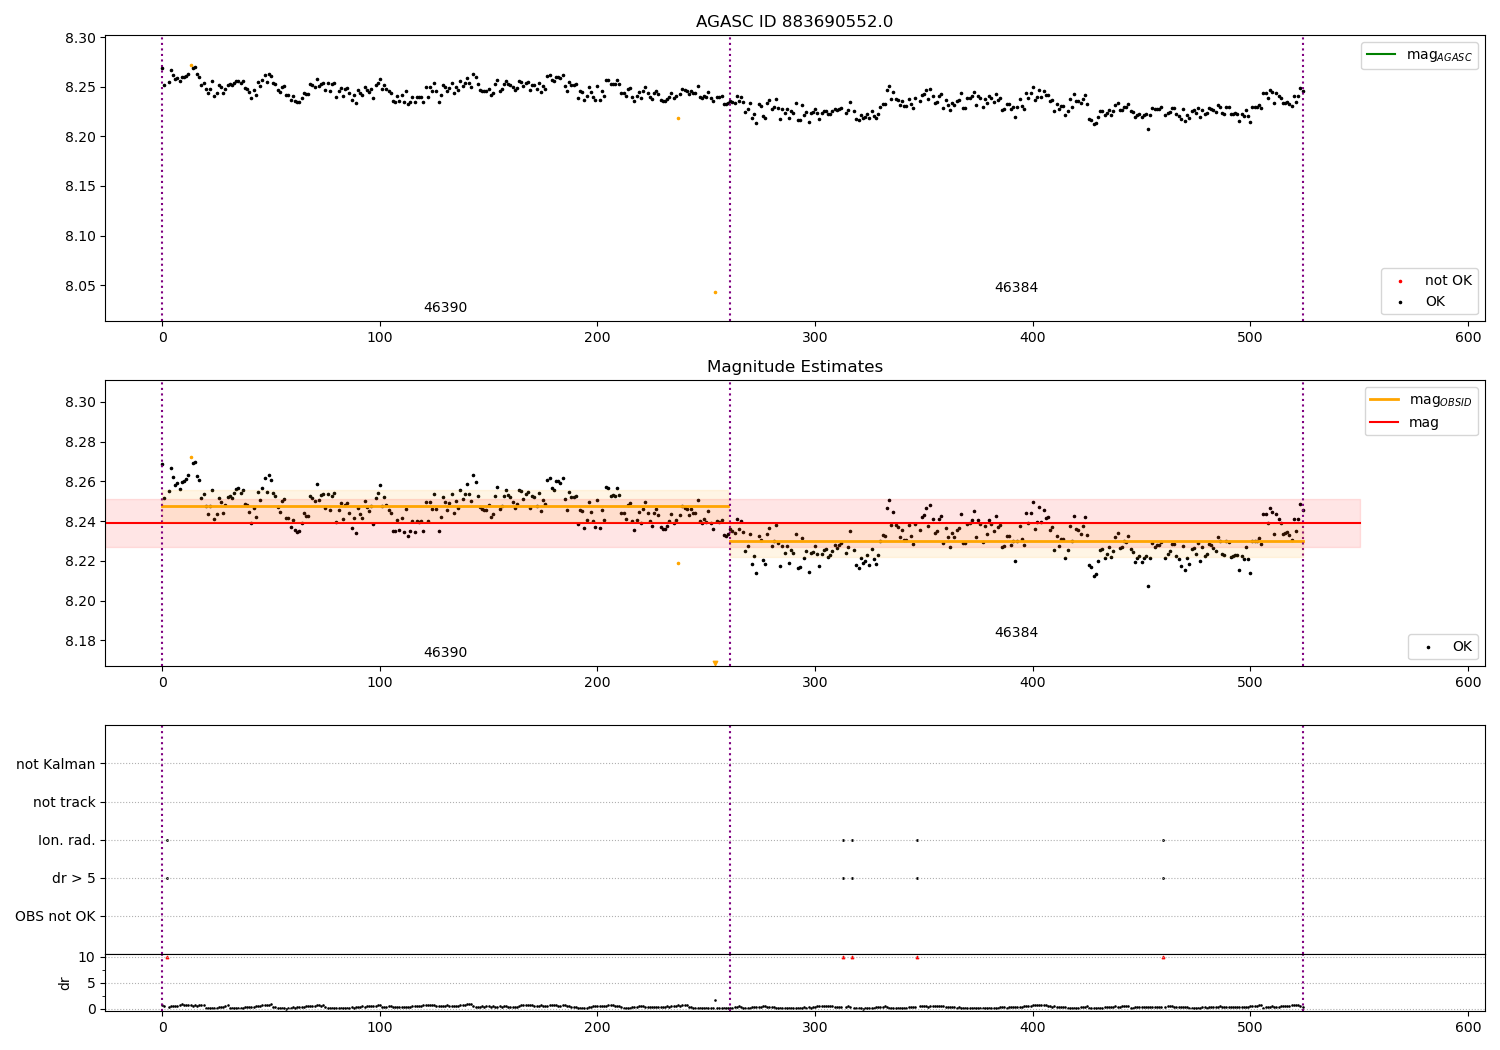Click the 8.26 y-axis tick label
The height and width of the screenshot is (1050, 1500).
[x=80, y=482]
